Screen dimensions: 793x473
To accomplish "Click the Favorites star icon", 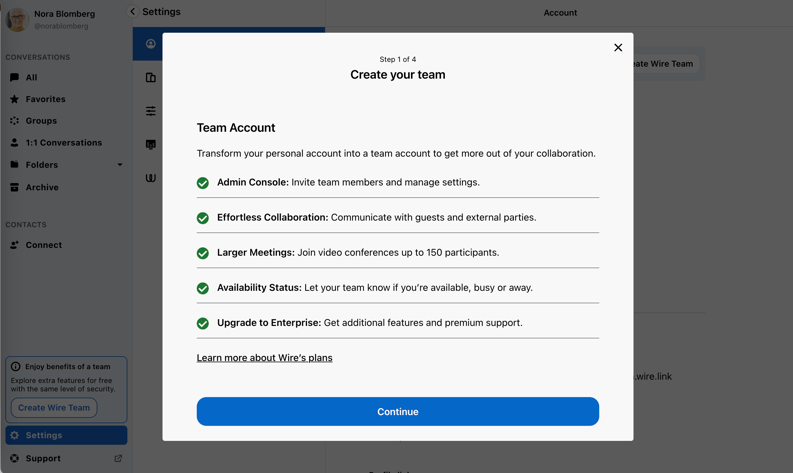I will tap(14, 99).
